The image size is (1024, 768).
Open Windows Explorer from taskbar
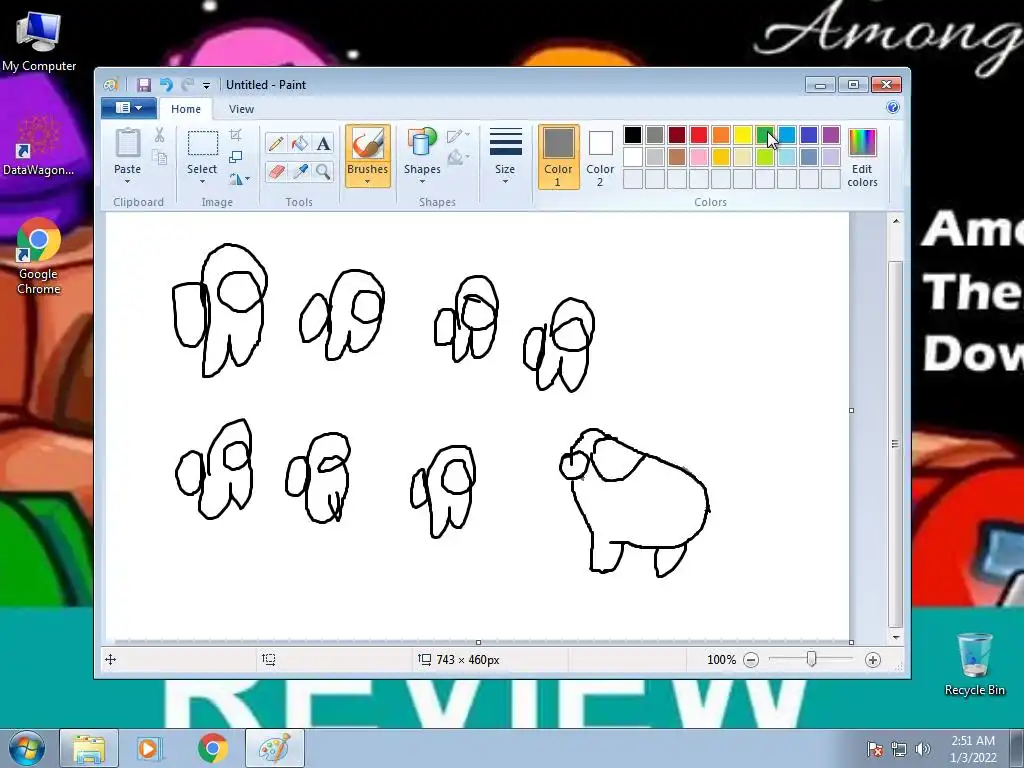89,748
